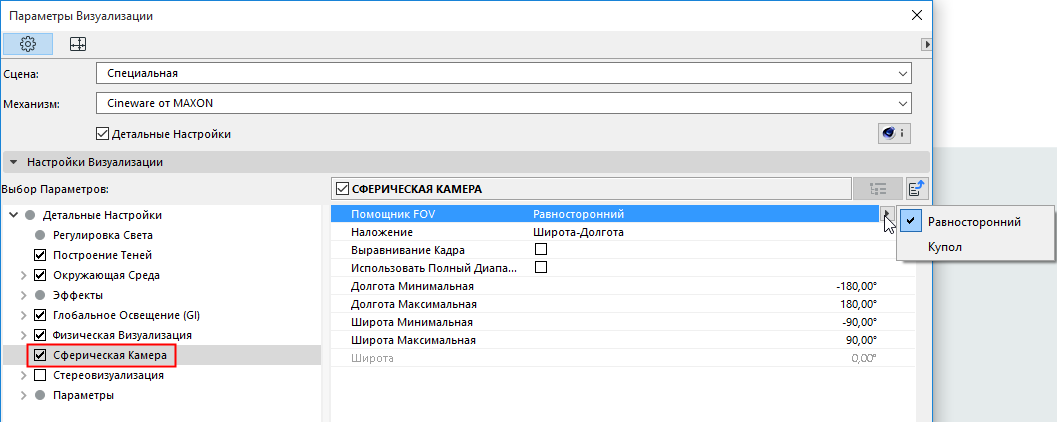Open the gear settings tab
This screenshot has height=422, width=1057.
click(x=28, y=44)
